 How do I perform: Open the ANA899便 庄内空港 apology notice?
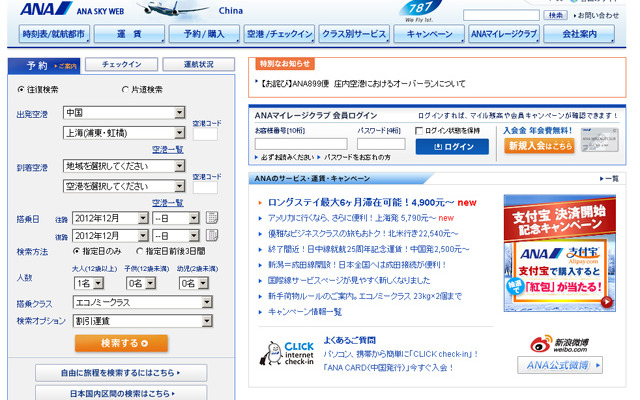point(362,84)
